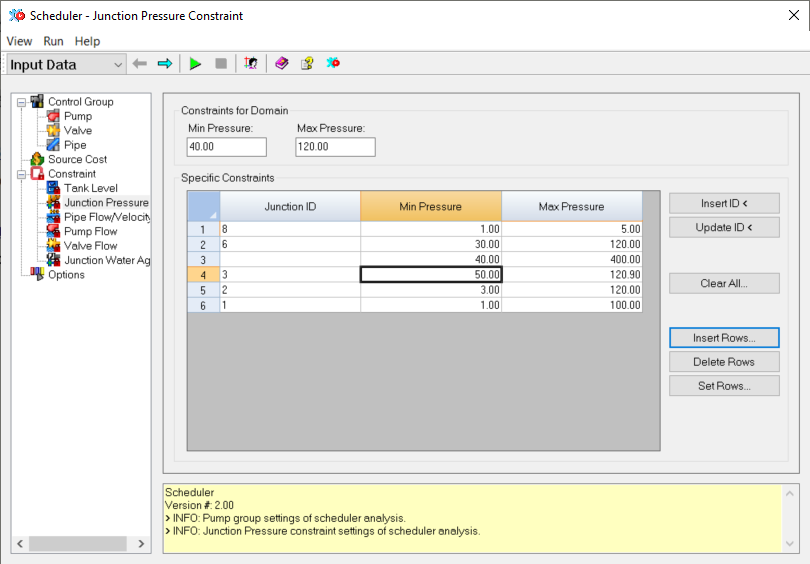Click the Delete Rows button

724,362
